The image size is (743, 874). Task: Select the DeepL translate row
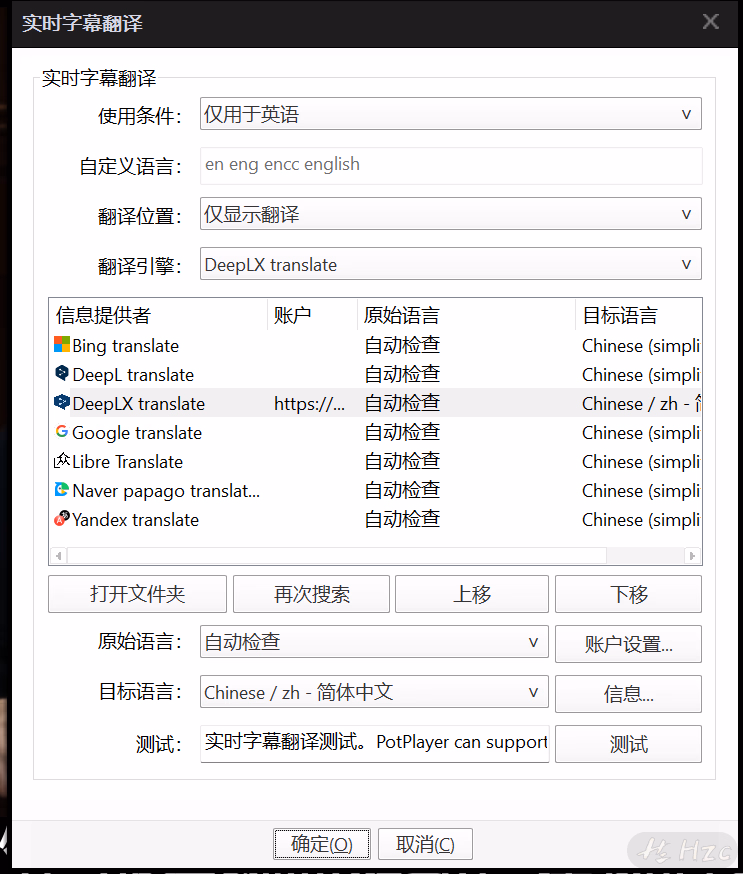click(376, 375)
